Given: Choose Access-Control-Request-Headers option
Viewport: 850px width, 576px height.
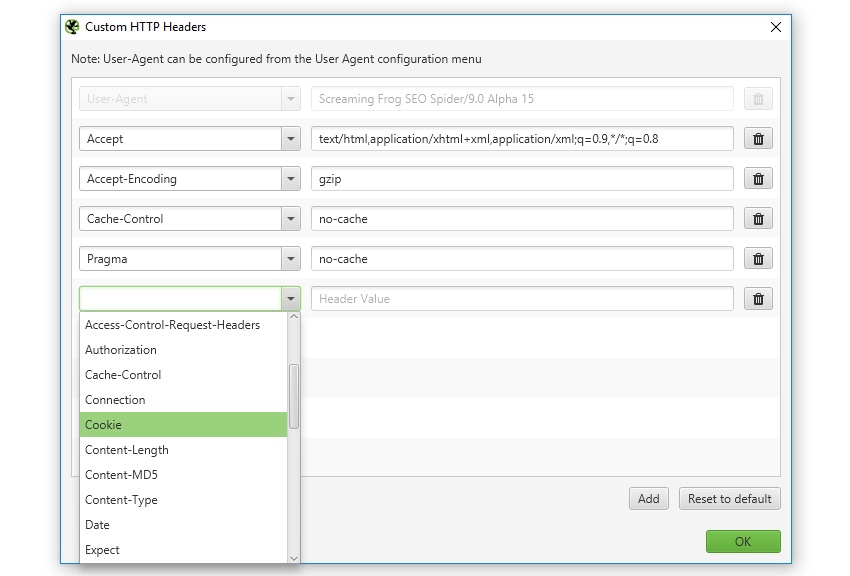Looking at the screenshot, I should click(182, 325).
